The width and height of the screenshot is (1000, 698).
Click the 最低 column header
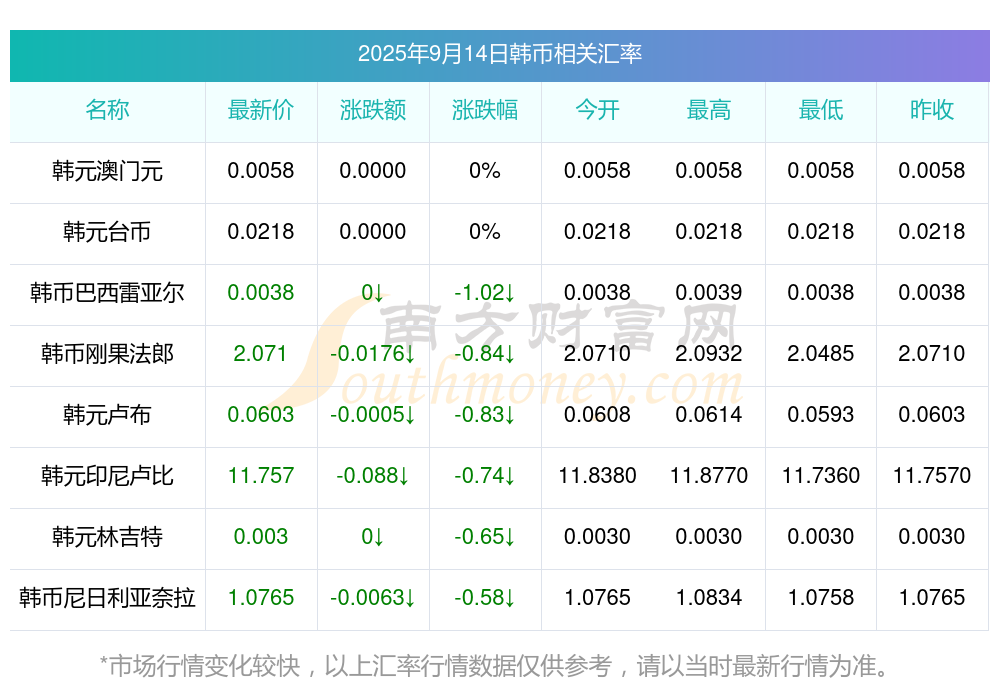click(821, 110)
